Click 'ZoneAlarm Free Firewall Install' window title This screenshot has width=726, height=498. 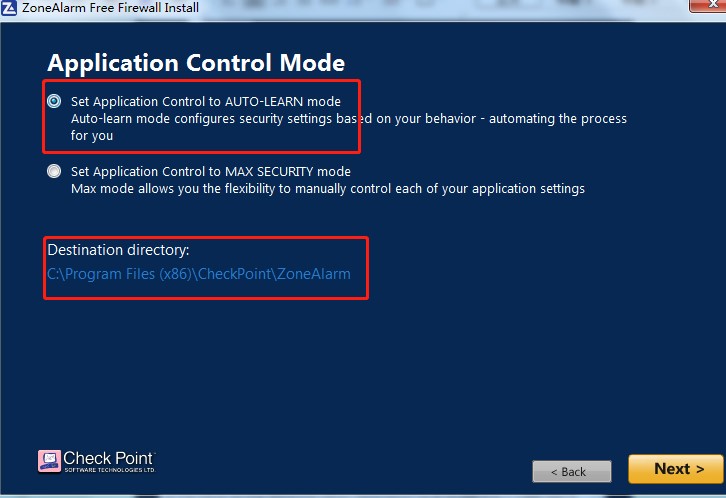click(x=110, y=7)
